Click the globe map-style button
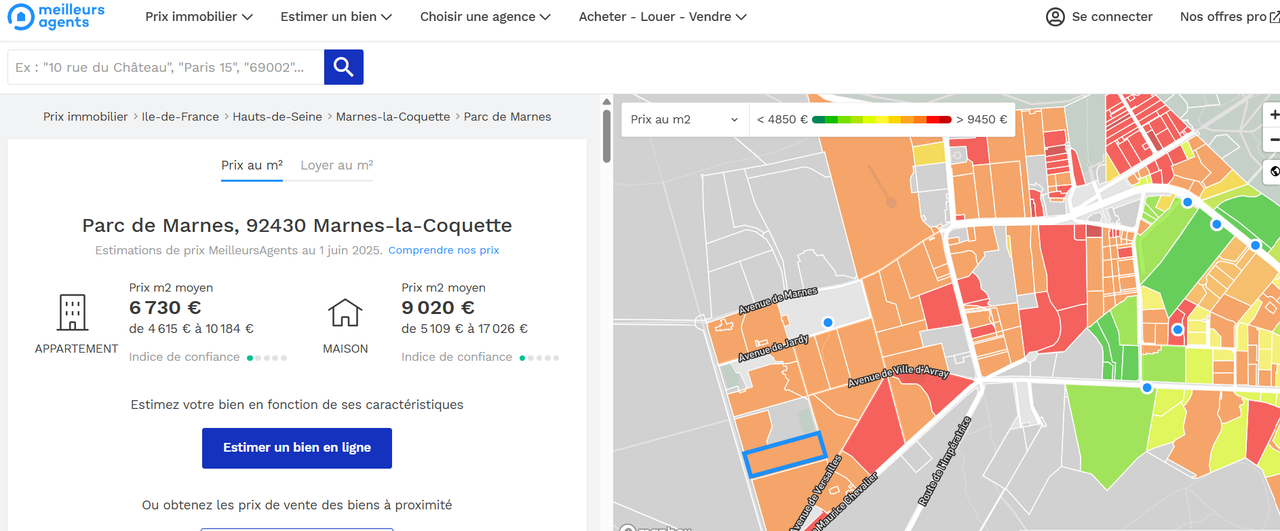 point(1274,172)
